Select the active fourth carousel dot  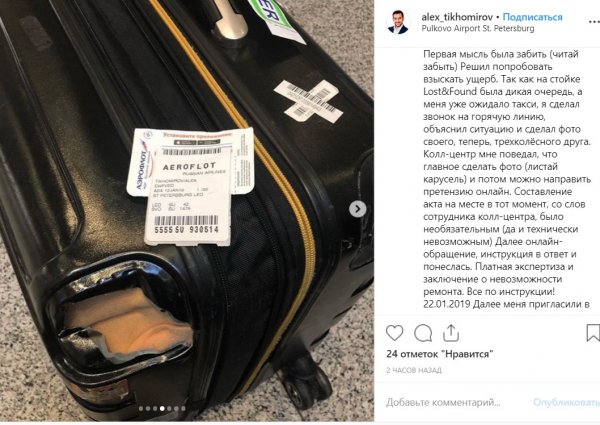click(162, 409)
